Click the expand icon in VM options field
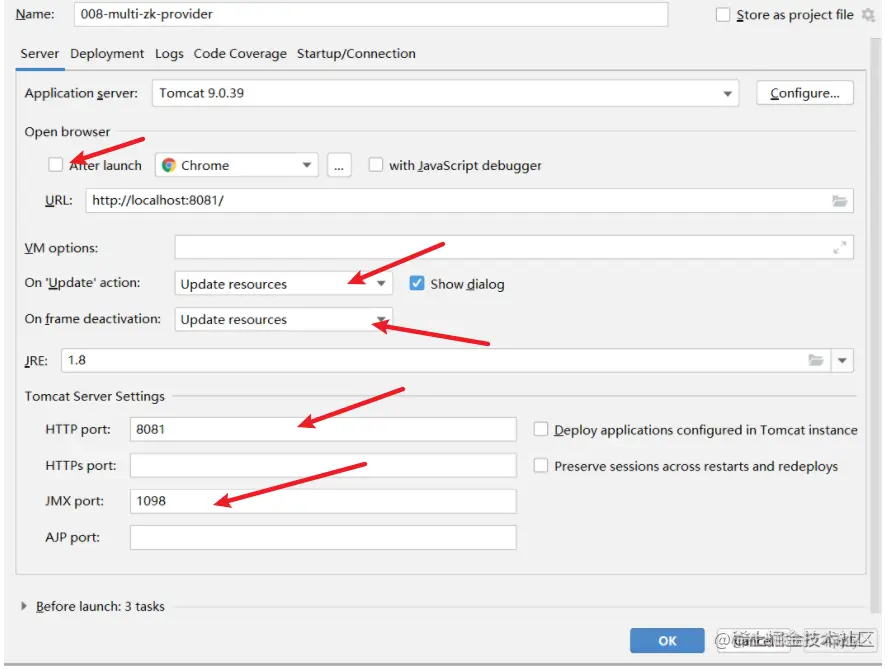 (x=839, y=248)
